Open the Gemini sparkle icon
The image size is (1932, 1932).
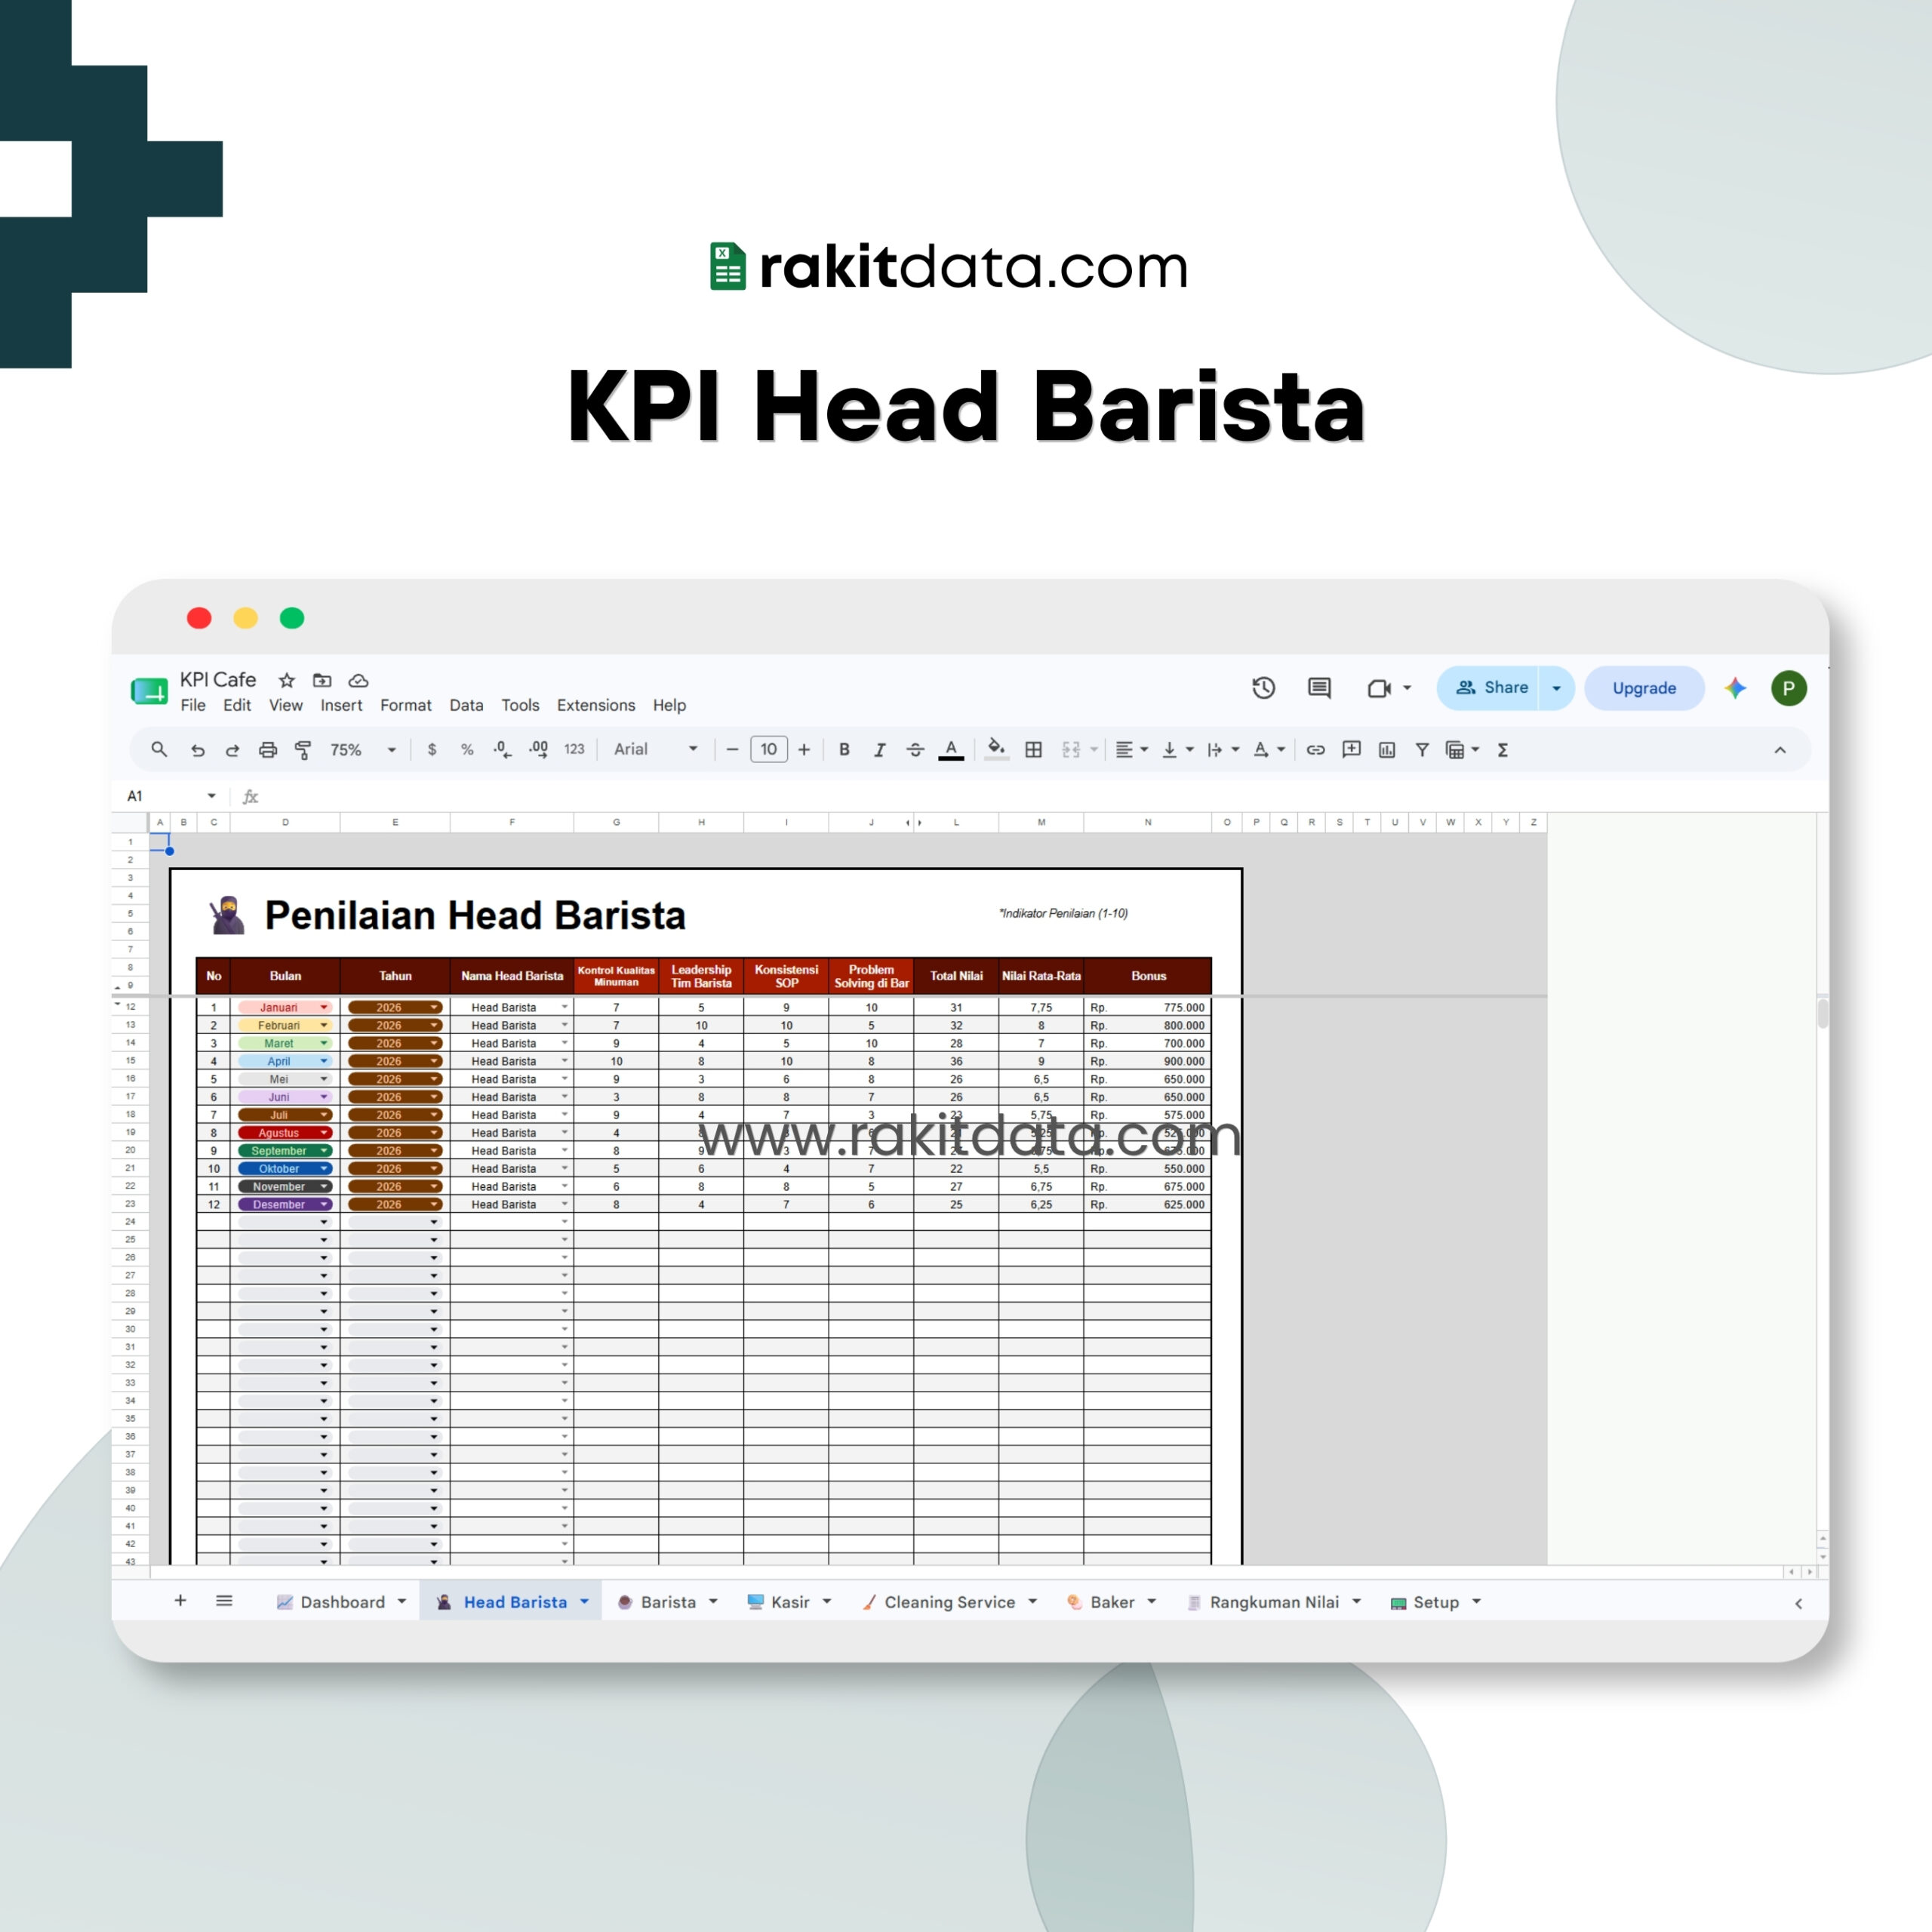pyautogui.click(x=1736, y=688)
